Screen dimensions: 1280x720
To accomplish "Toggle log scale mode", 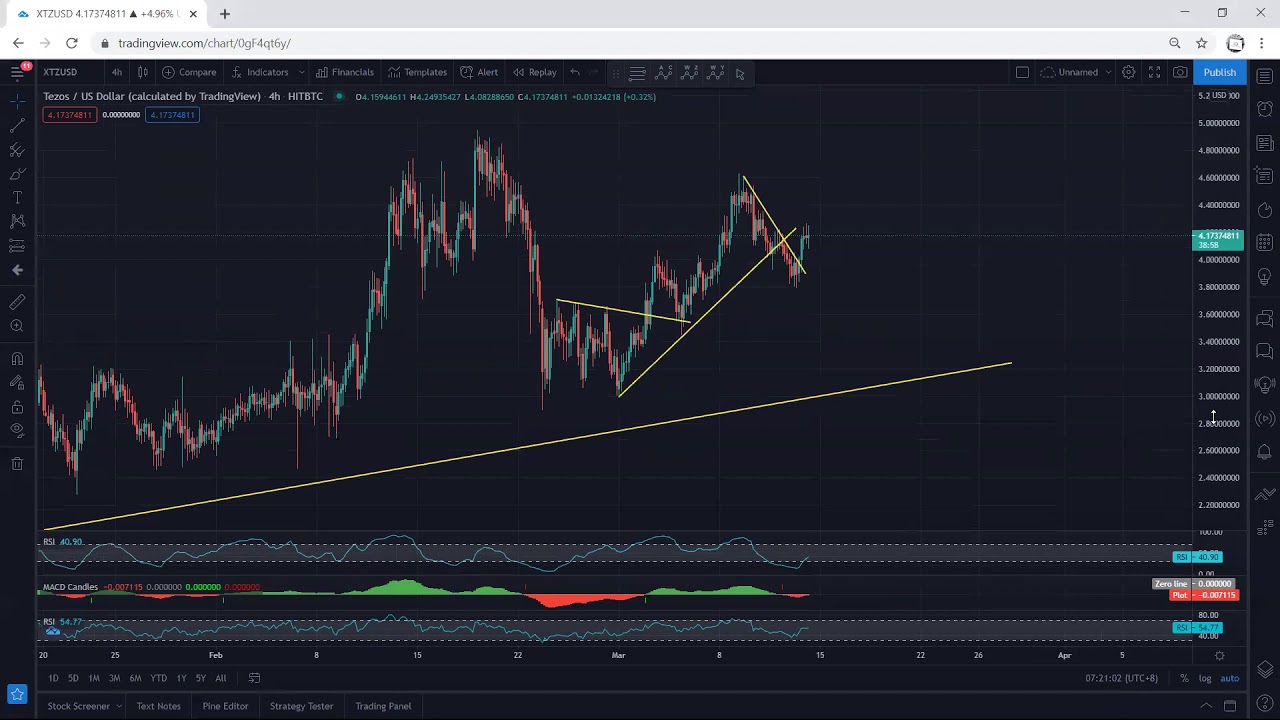I will coord(1205,678).
